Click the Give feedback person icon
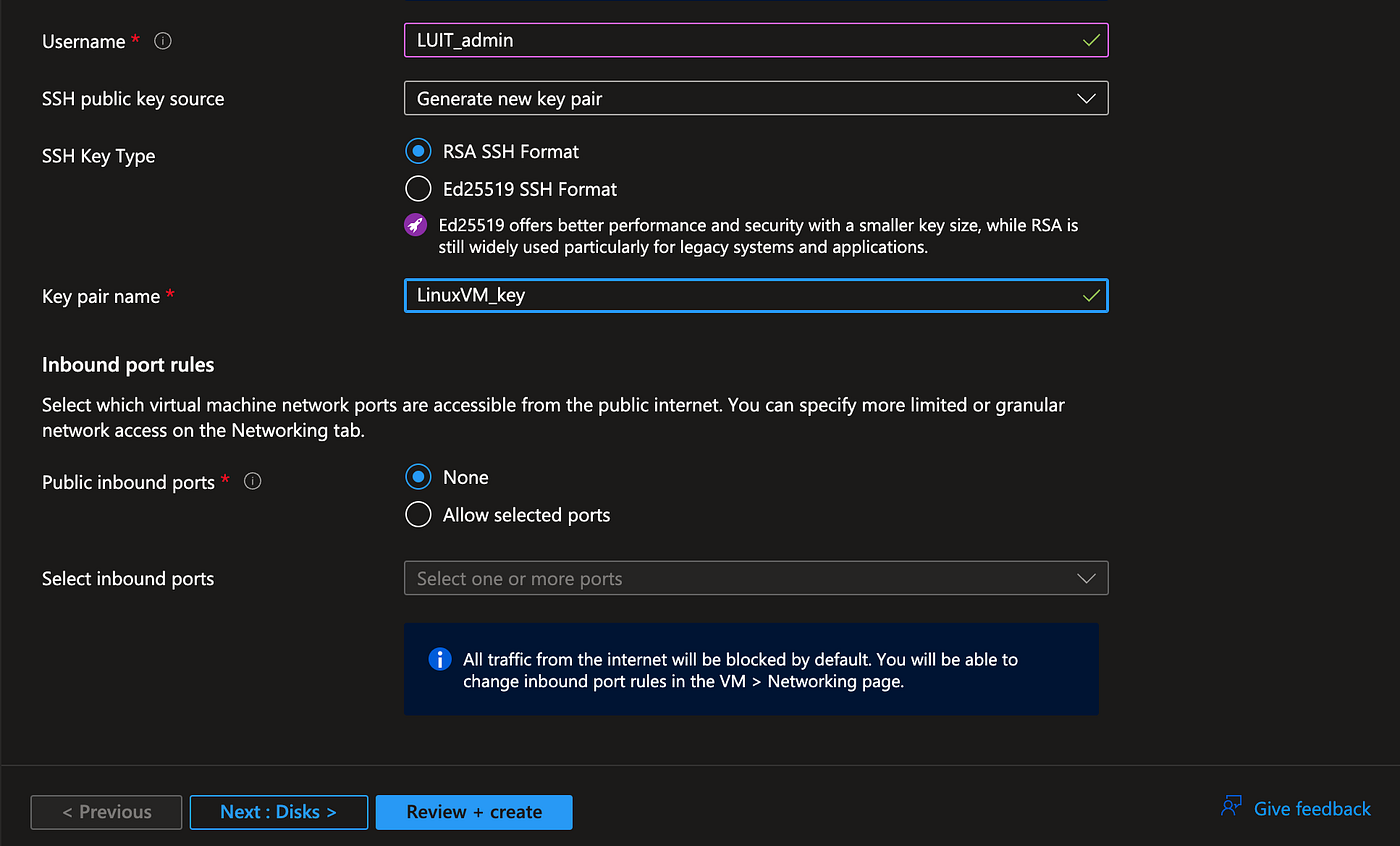The image size is (1400, 846). (x=1232, y=807)
